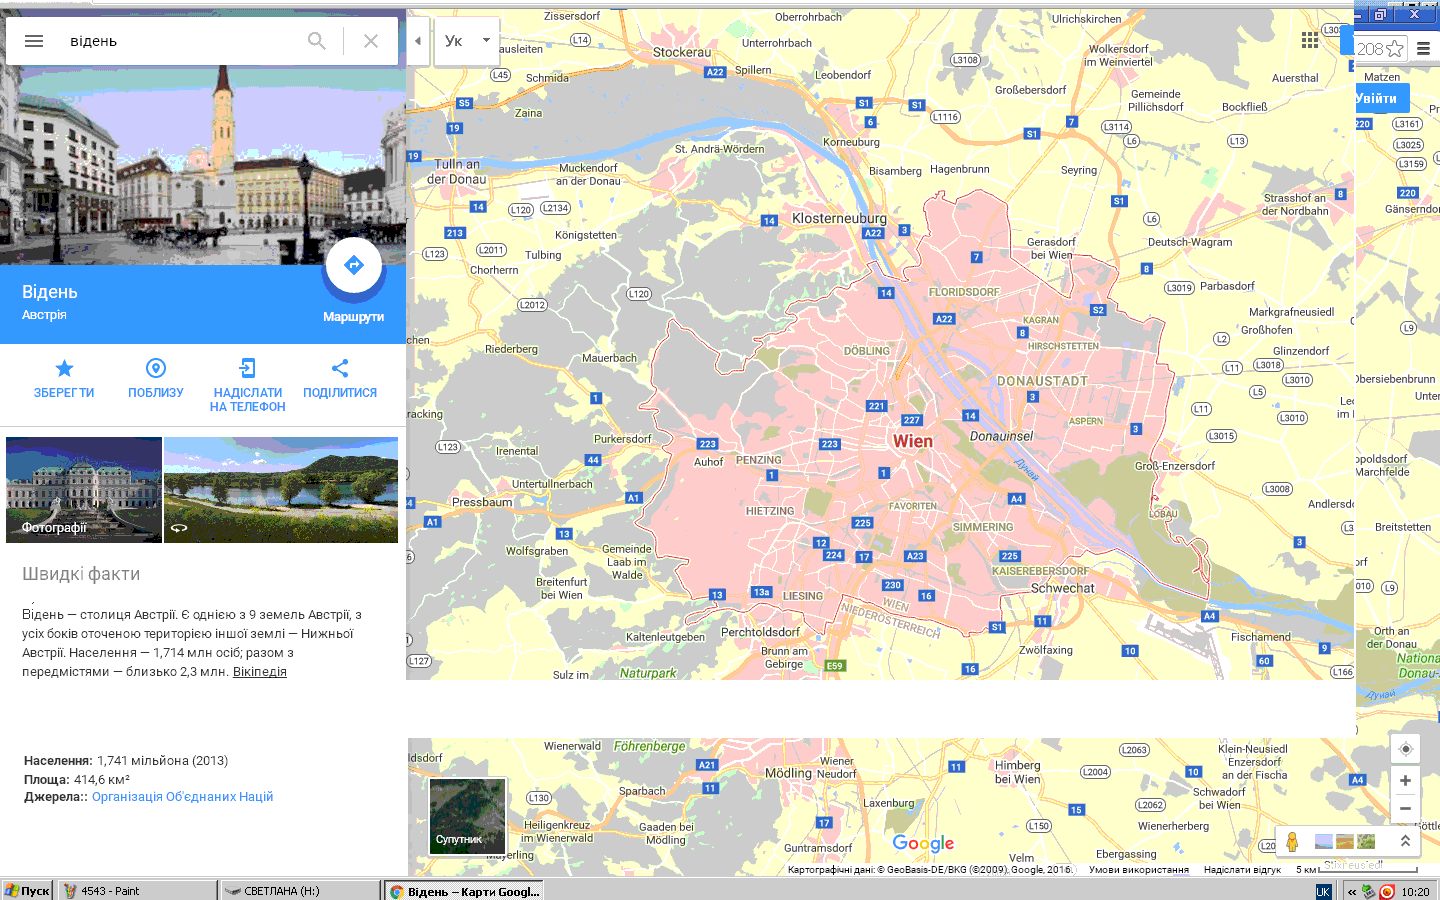1440x900 pixels.
Task: Click the Увійти sign-in button
Action: (x=1381, y=98)
